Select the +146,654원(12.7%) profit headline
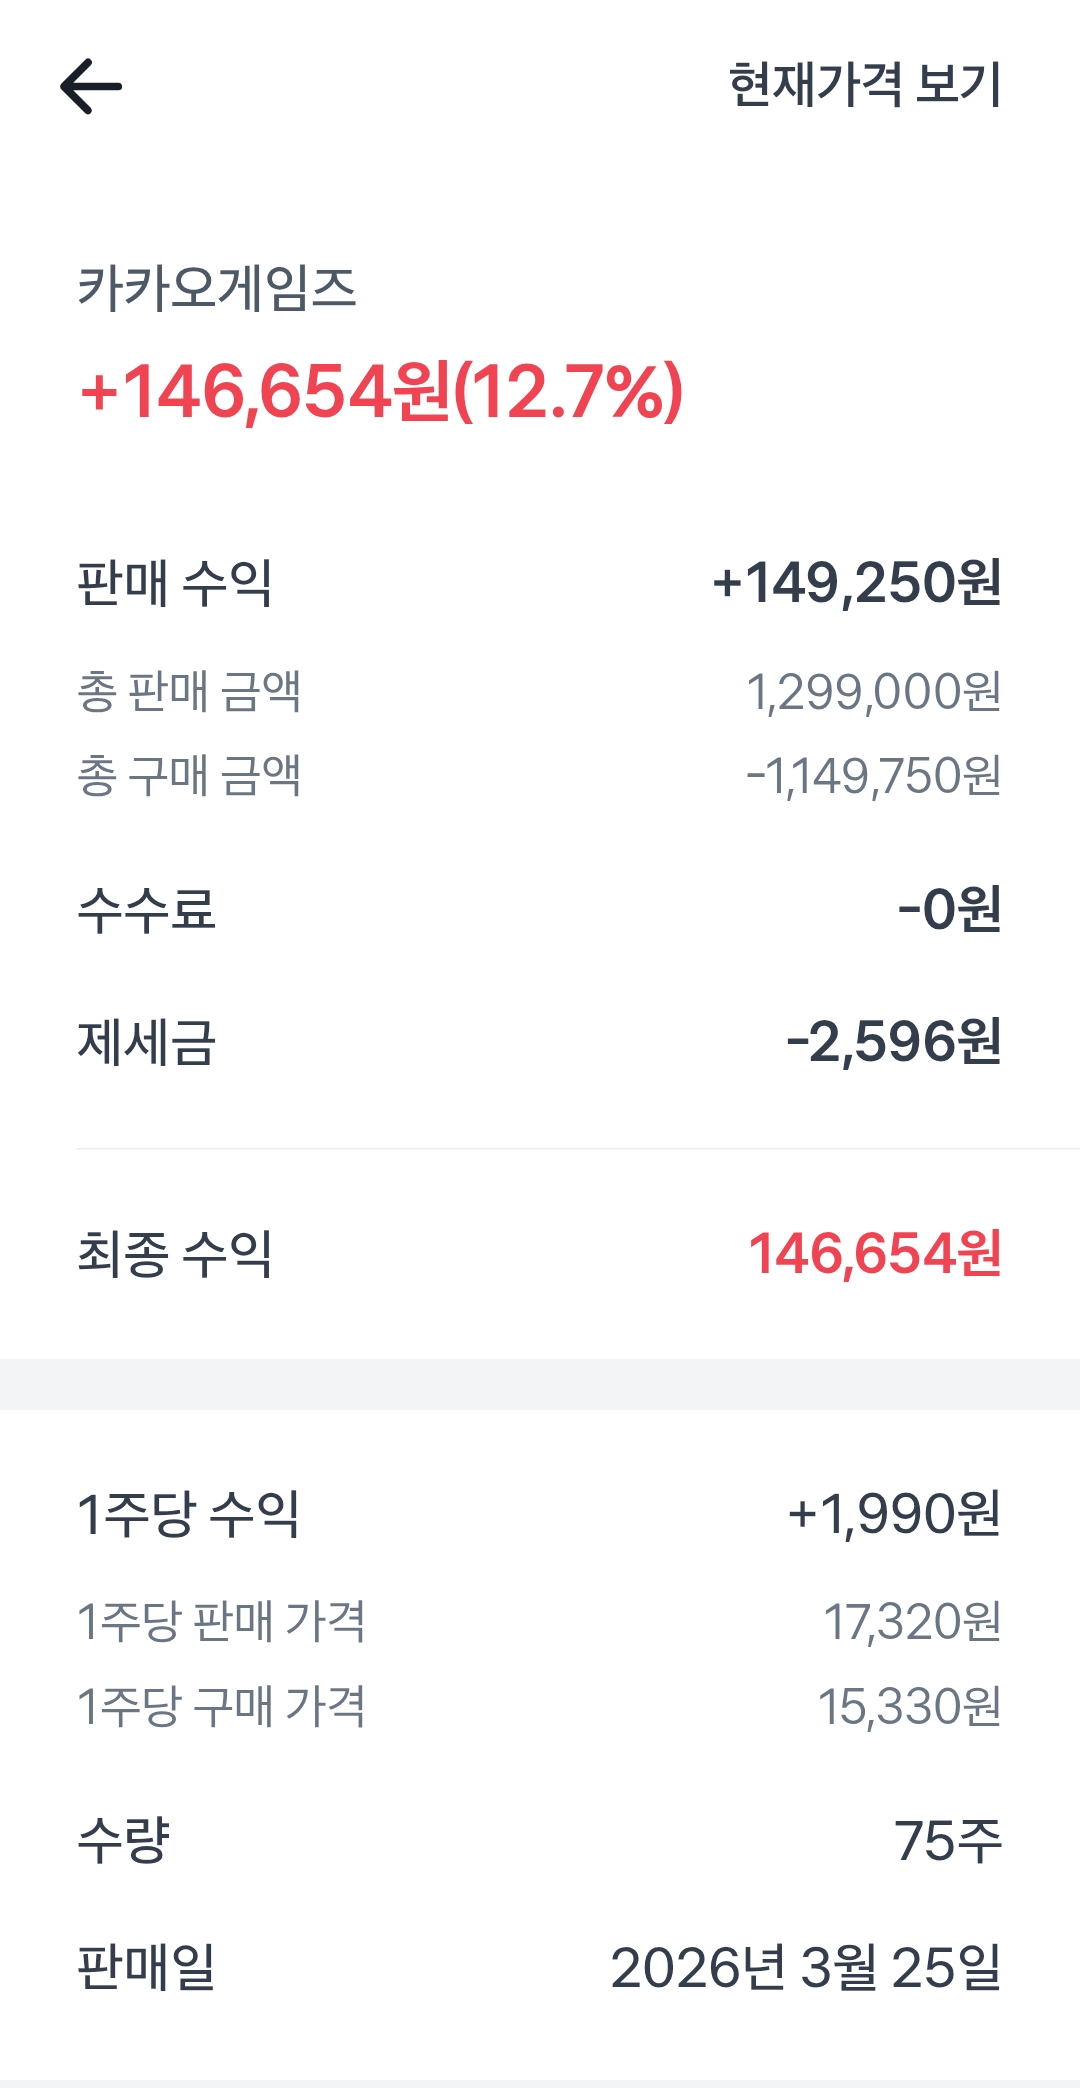Image resolution: width=1080 pixels, height=2088 pixels. [x=381, y=391]
